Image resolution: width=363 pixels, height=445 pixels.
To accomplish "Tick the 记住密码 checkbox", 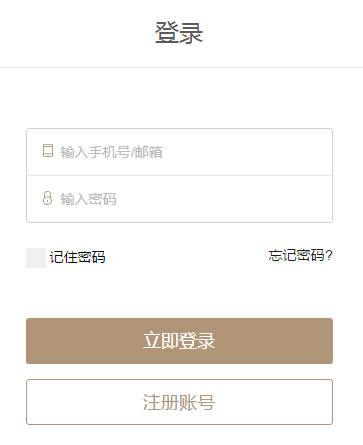I will (36, 258).
